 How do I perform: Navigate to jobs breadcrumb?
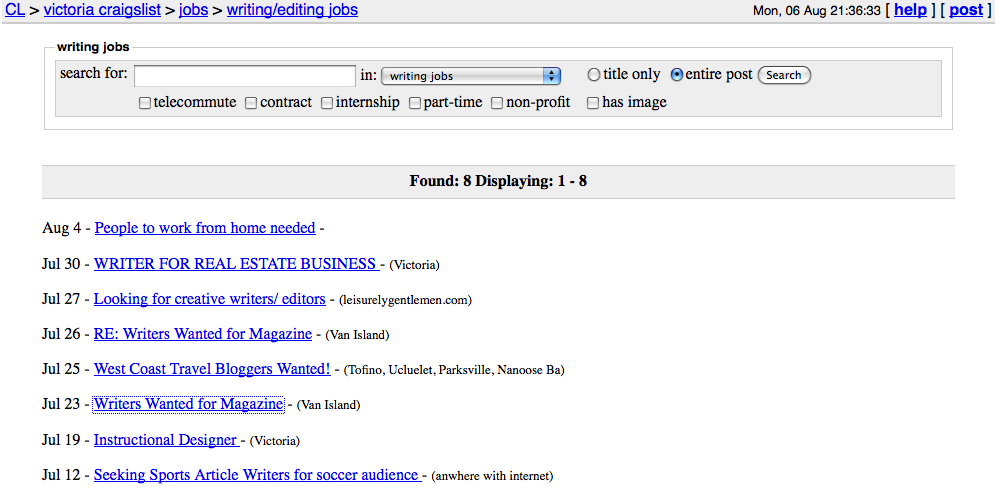[x=193, y=10]
